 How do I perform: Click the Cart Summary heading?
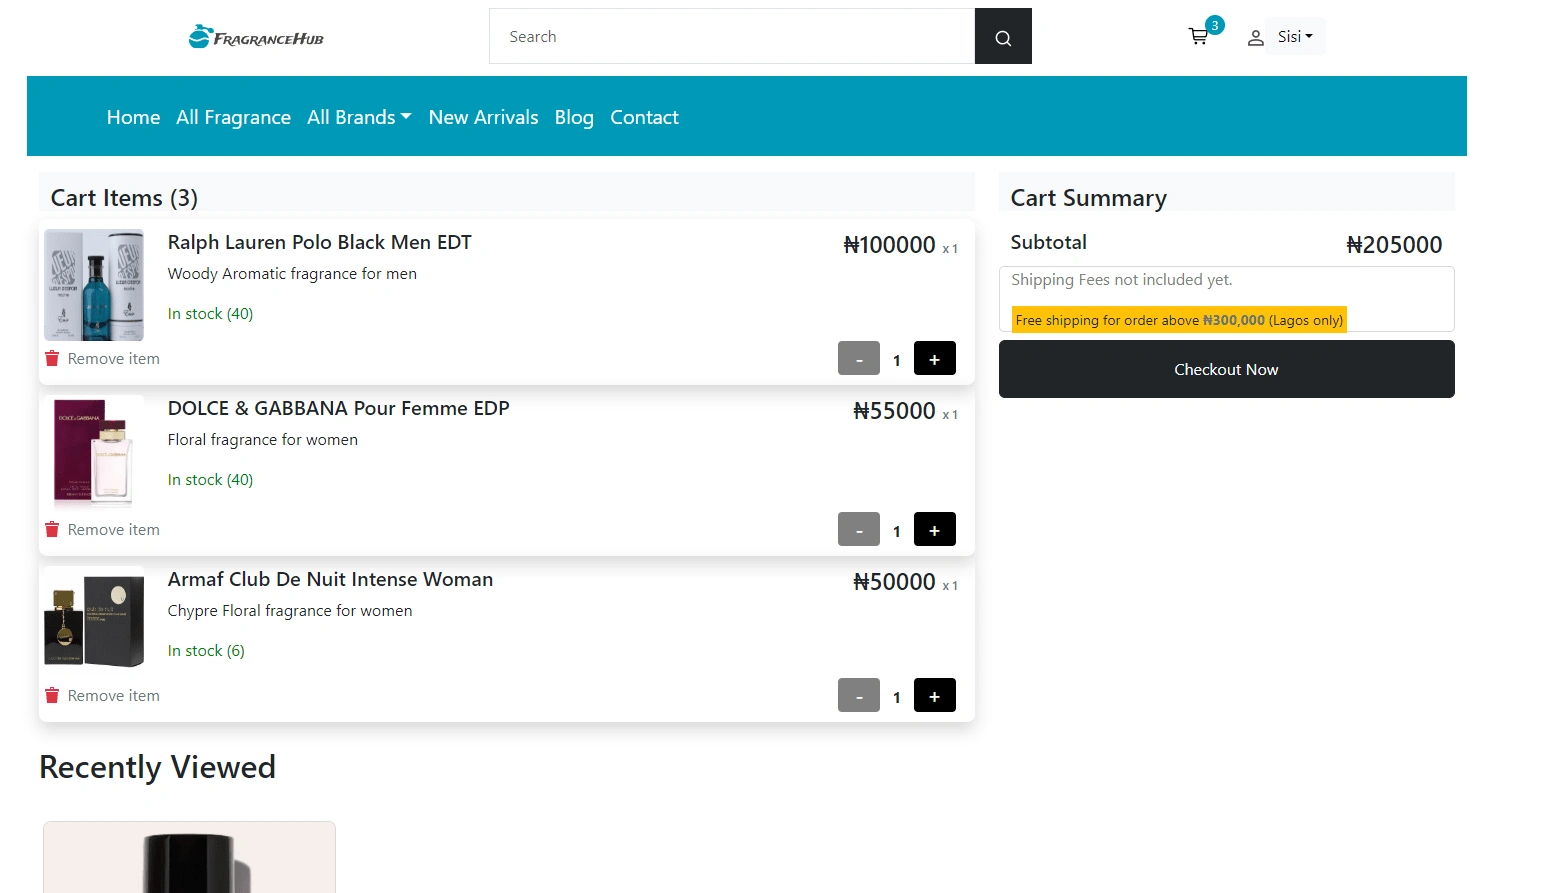(x=1088, y=198)
